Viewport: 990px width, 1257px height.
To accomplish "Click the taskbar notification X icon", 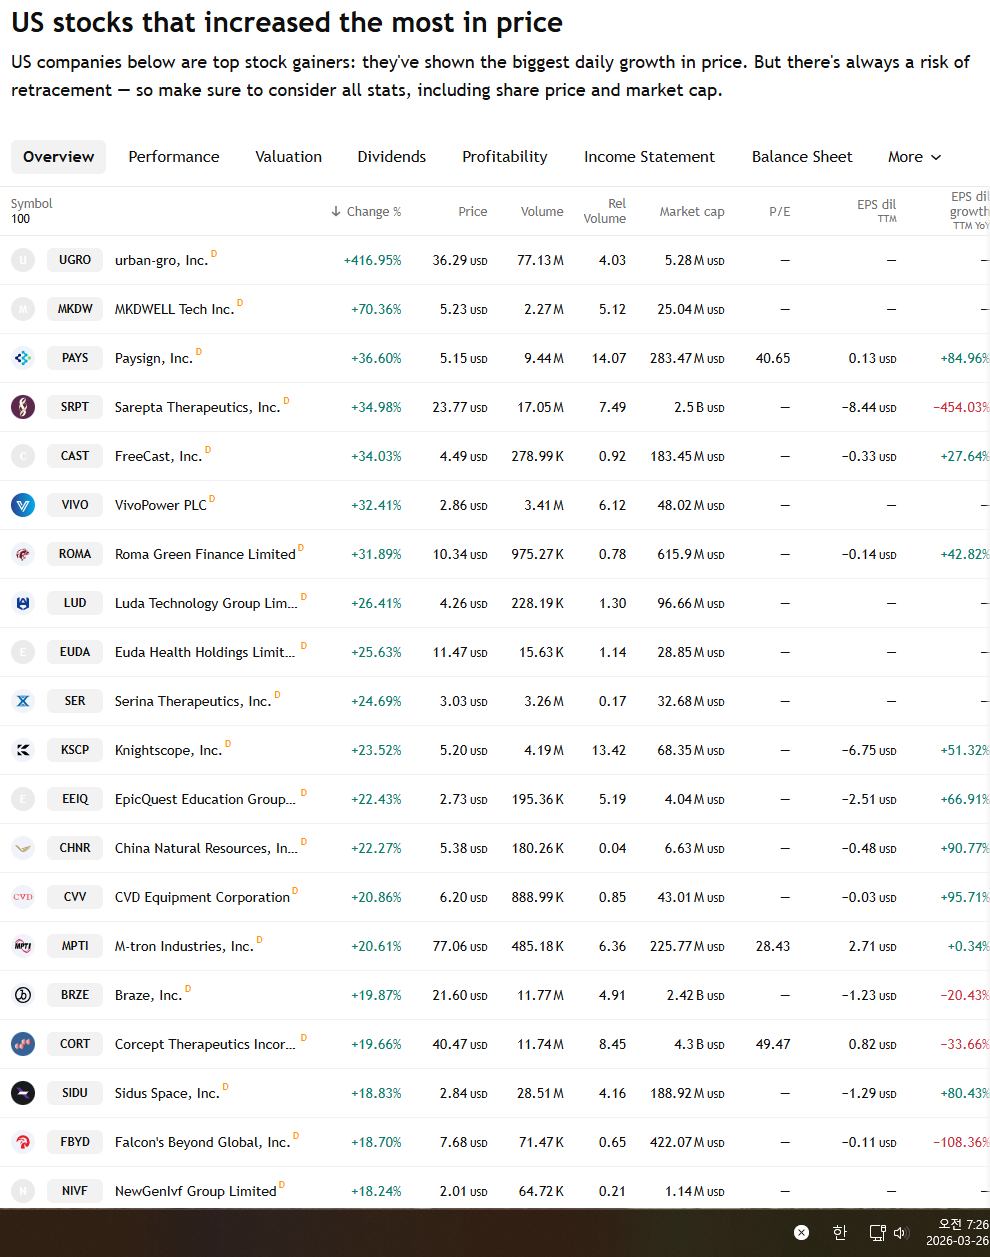I will 801,1232.
